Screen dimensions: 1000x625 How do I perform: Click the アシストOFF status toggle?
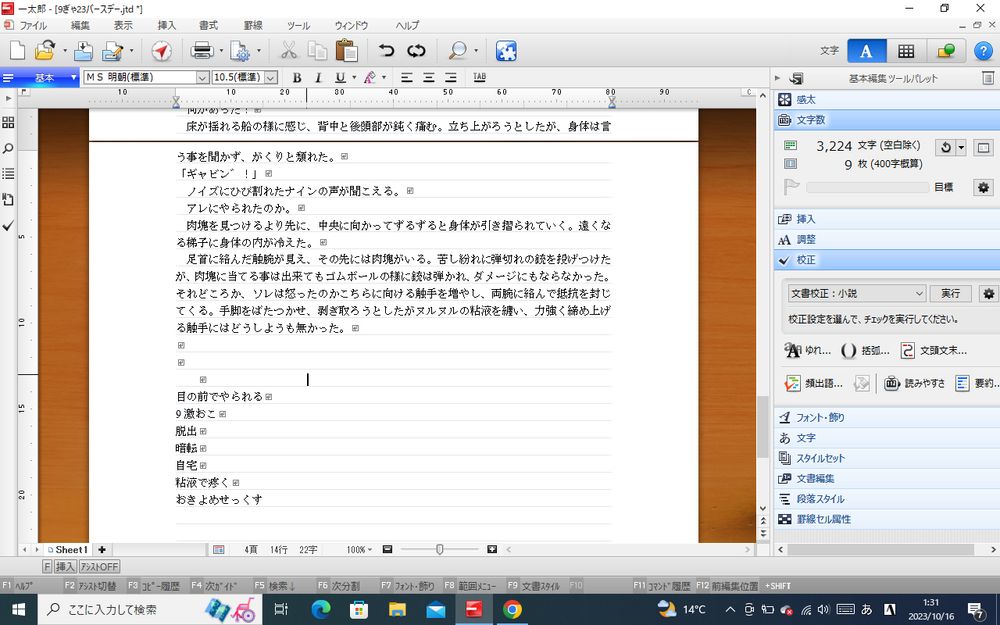coord(99,567)
